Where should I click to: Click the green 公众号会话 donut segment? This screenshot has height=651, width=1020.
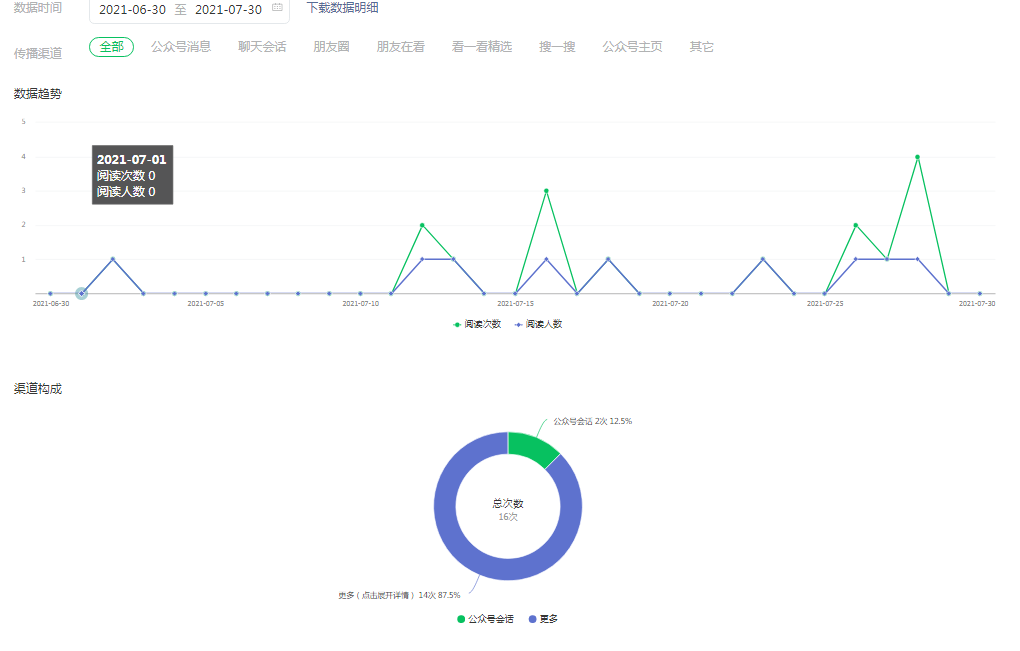click(x=530, y=448)
